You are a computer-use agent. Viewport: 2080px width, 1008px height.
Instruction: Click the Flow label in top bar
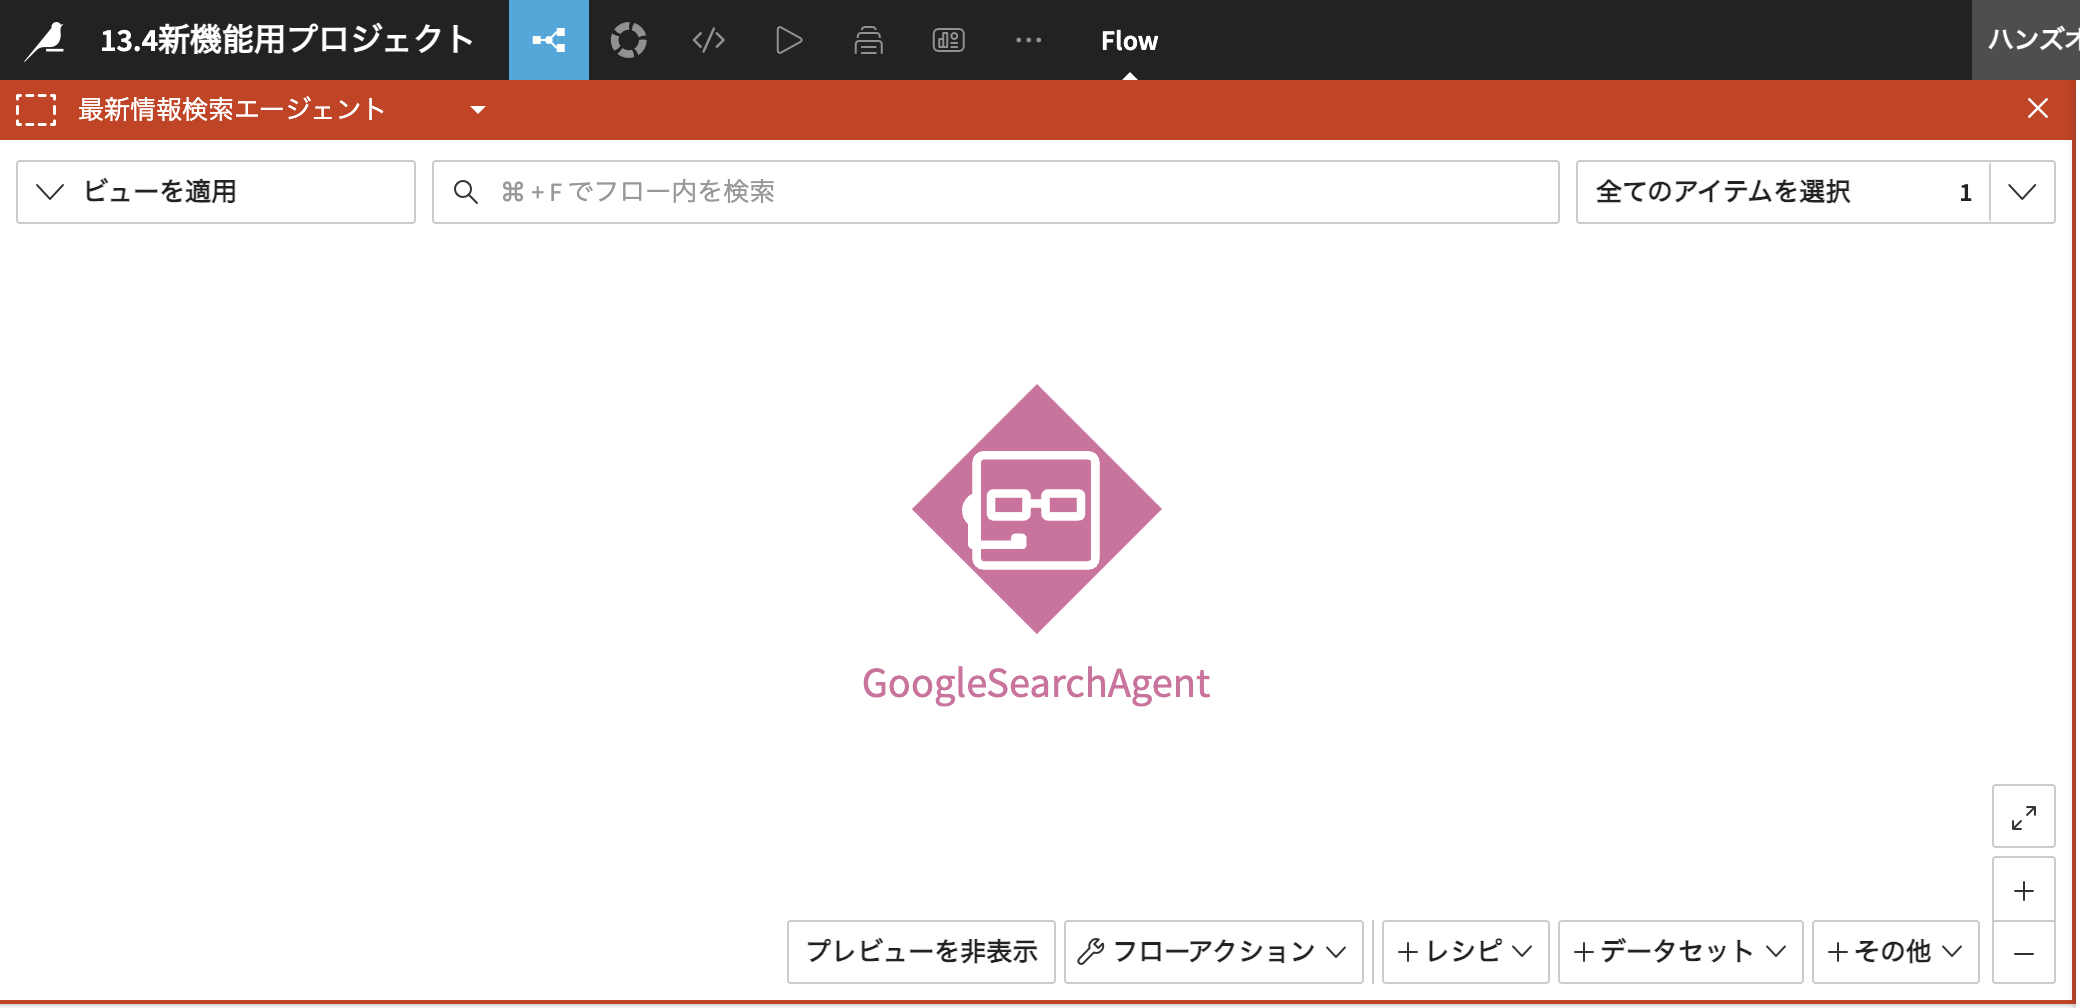(x=1129, y=41)
